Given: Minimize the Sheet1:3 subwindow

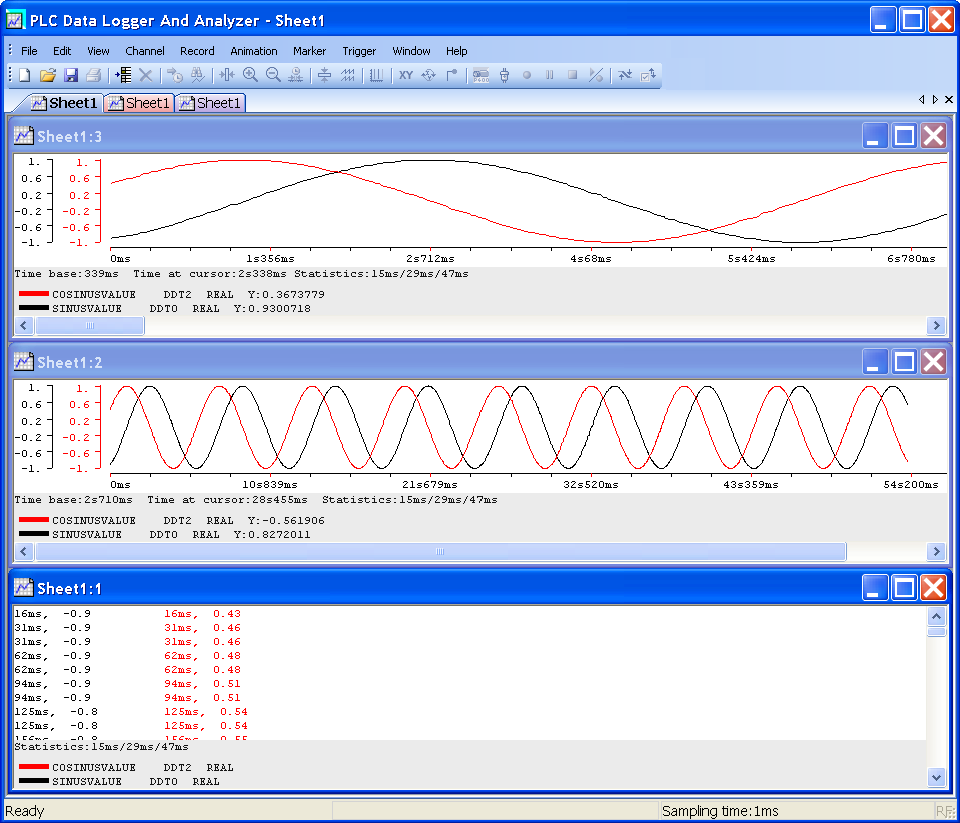Looking at the screenshot, I should click(x=874, y=136).
